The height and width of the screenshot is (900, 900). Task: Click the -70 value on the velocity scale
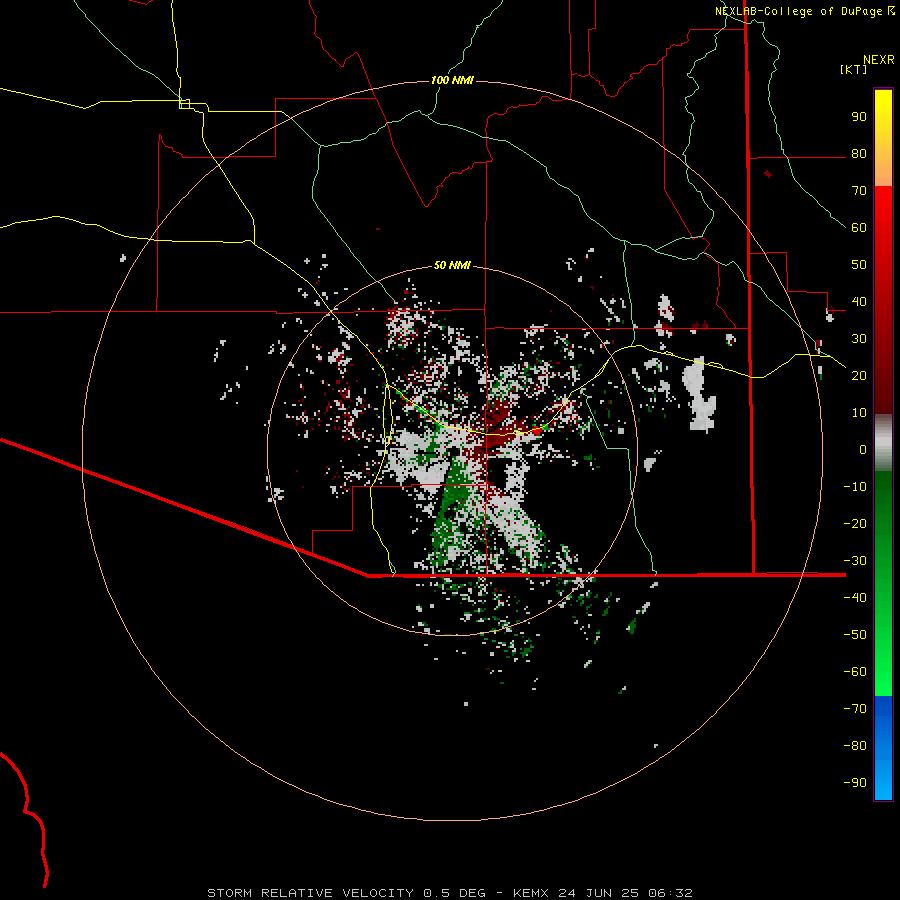(855, 709)
